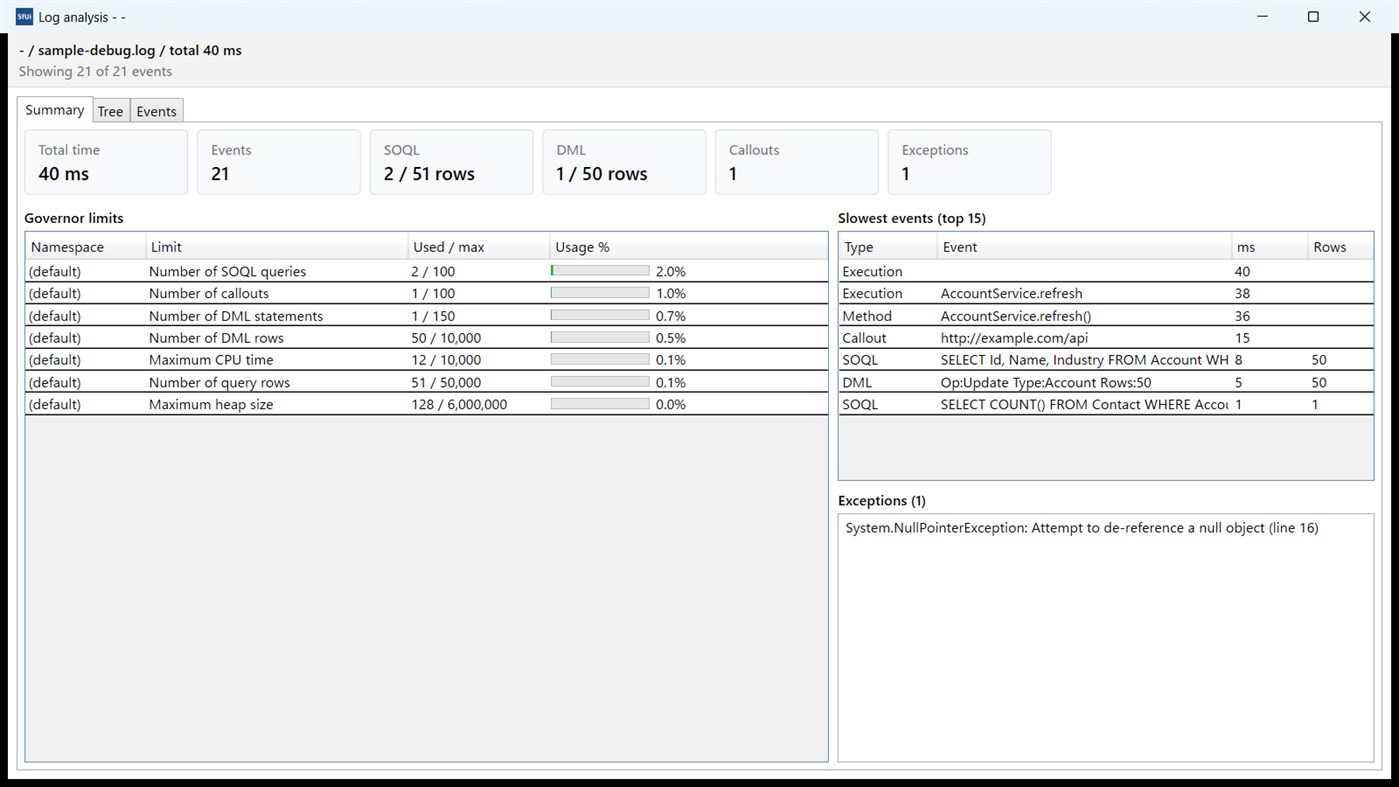This screenshot has width=1399, height=787.
Task: Select the Number of callouts row
Action: click(427, 293)
